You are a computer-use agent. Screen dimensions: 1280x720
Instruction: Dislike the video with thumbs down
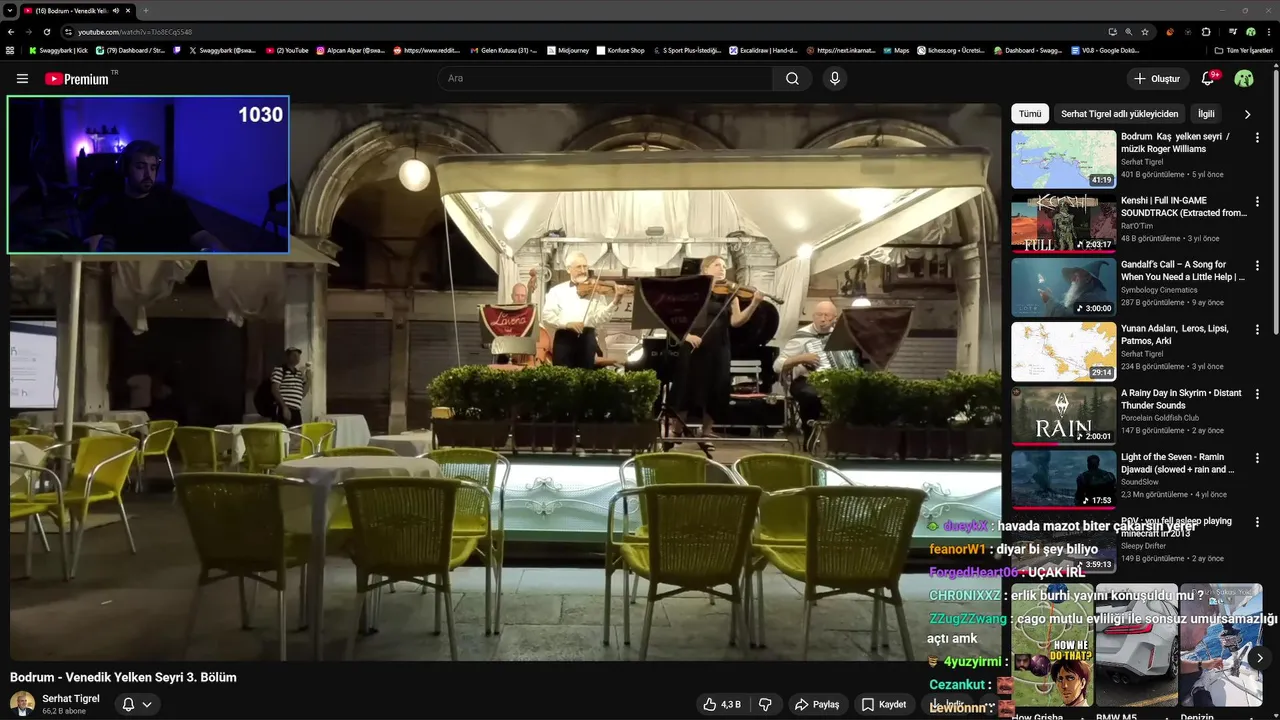tap(765, 704)
